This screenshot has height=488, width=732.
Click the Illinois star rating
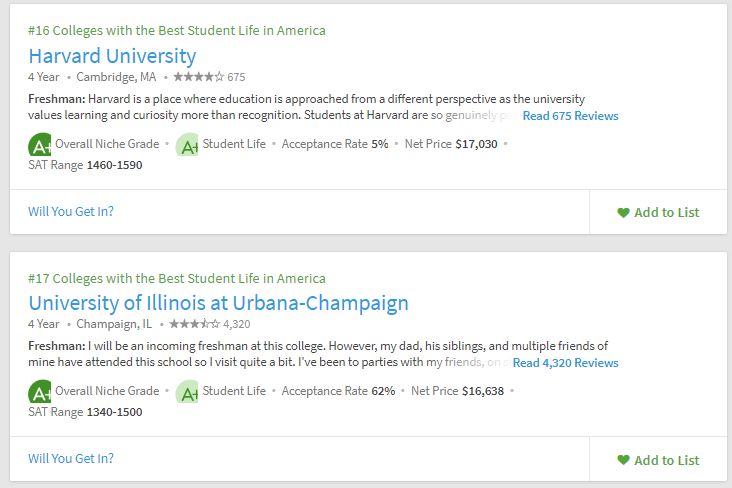pos(194,324)
